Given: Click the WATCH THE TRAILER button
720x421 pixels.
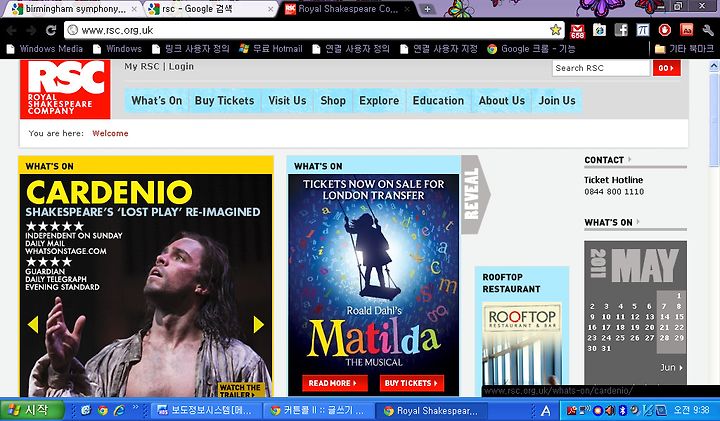Looking at the screenshot, I should tap(242, 390).
